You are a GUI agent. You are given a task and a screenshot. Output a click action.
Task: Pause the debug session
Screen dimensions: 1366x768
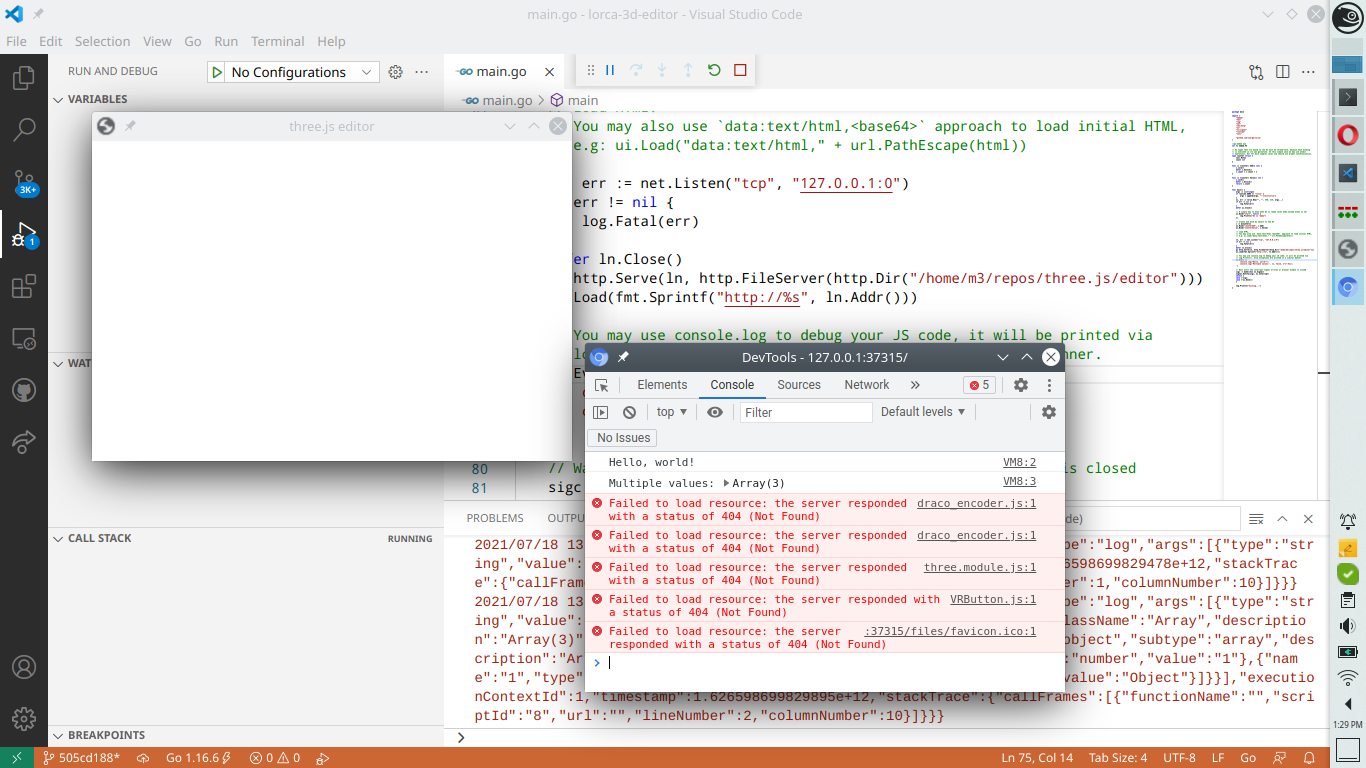[609, 70]
